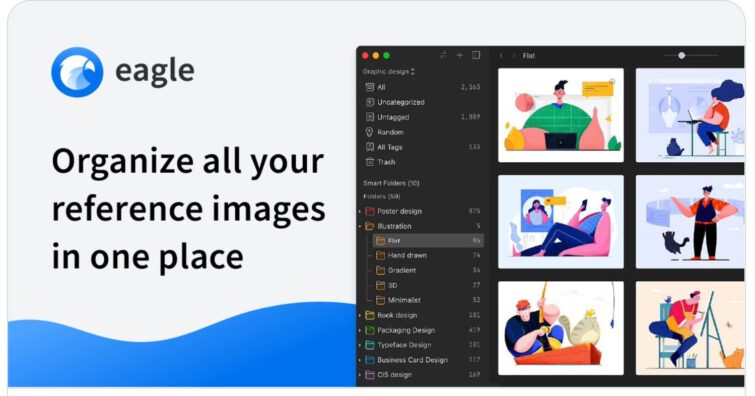
Task: Open the man at laptop illustration thumbnail
Action: pos(561,115)
